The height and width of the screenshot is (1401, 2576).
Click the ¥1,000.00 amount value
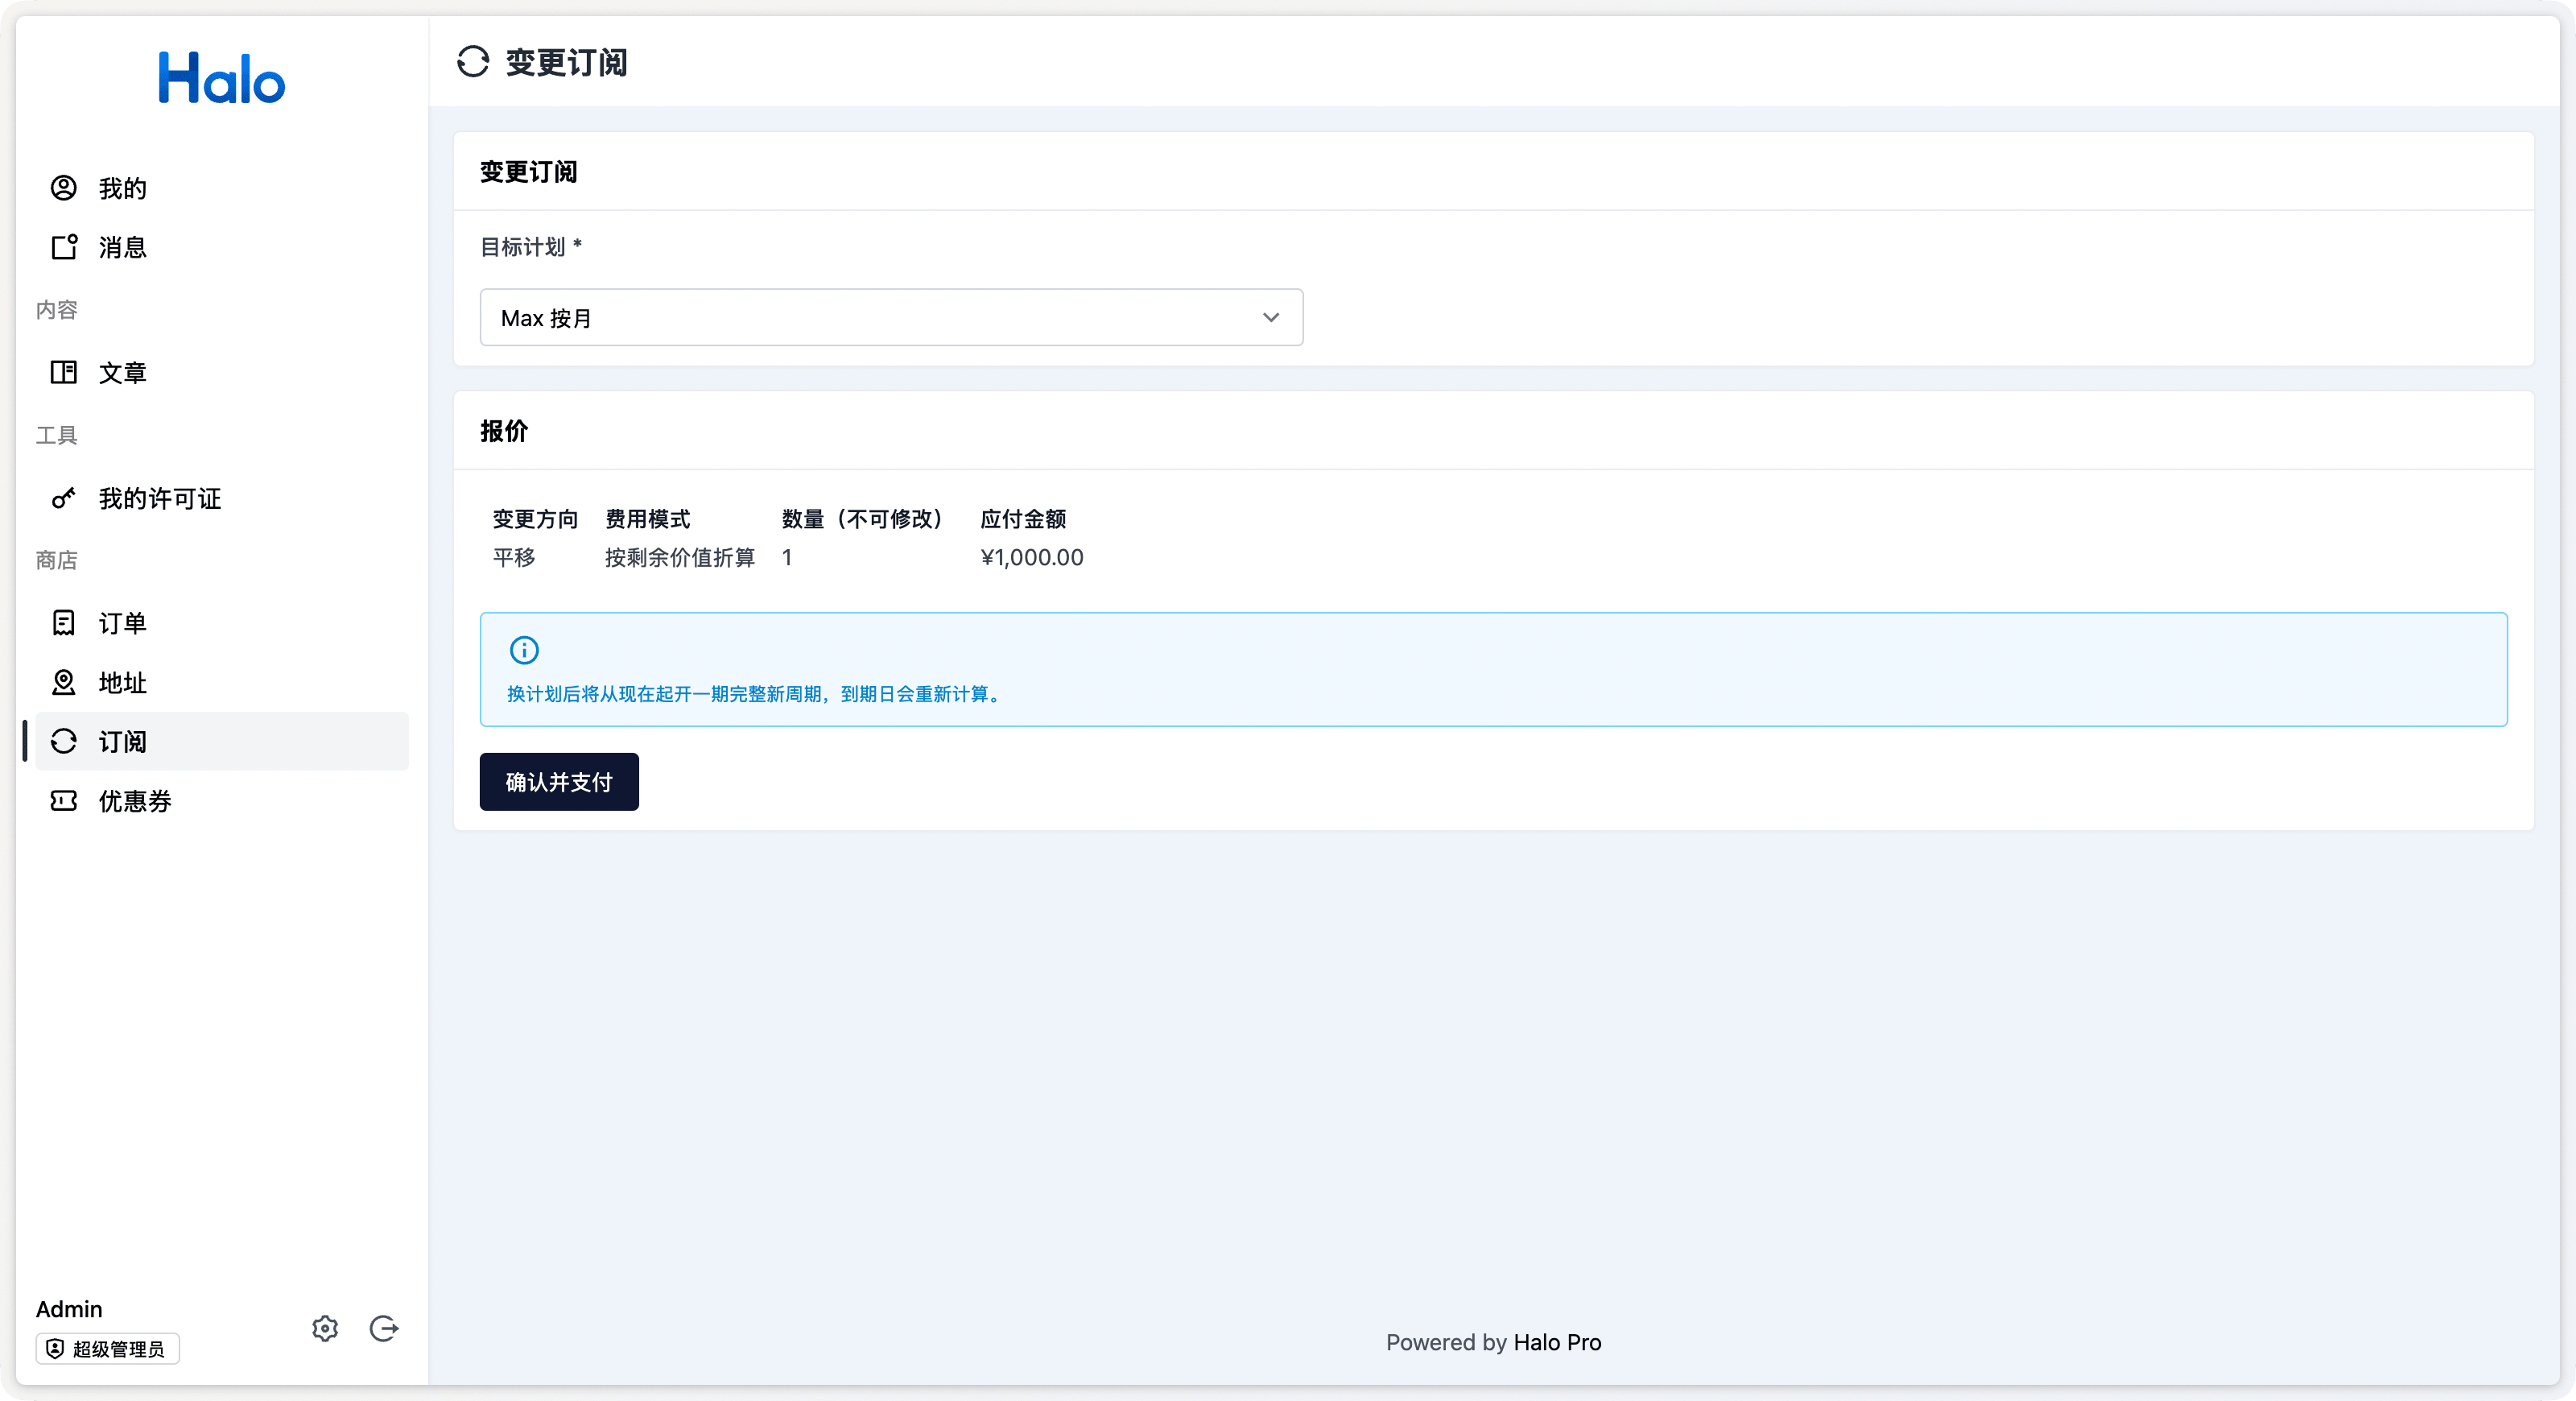[1032, 557]
